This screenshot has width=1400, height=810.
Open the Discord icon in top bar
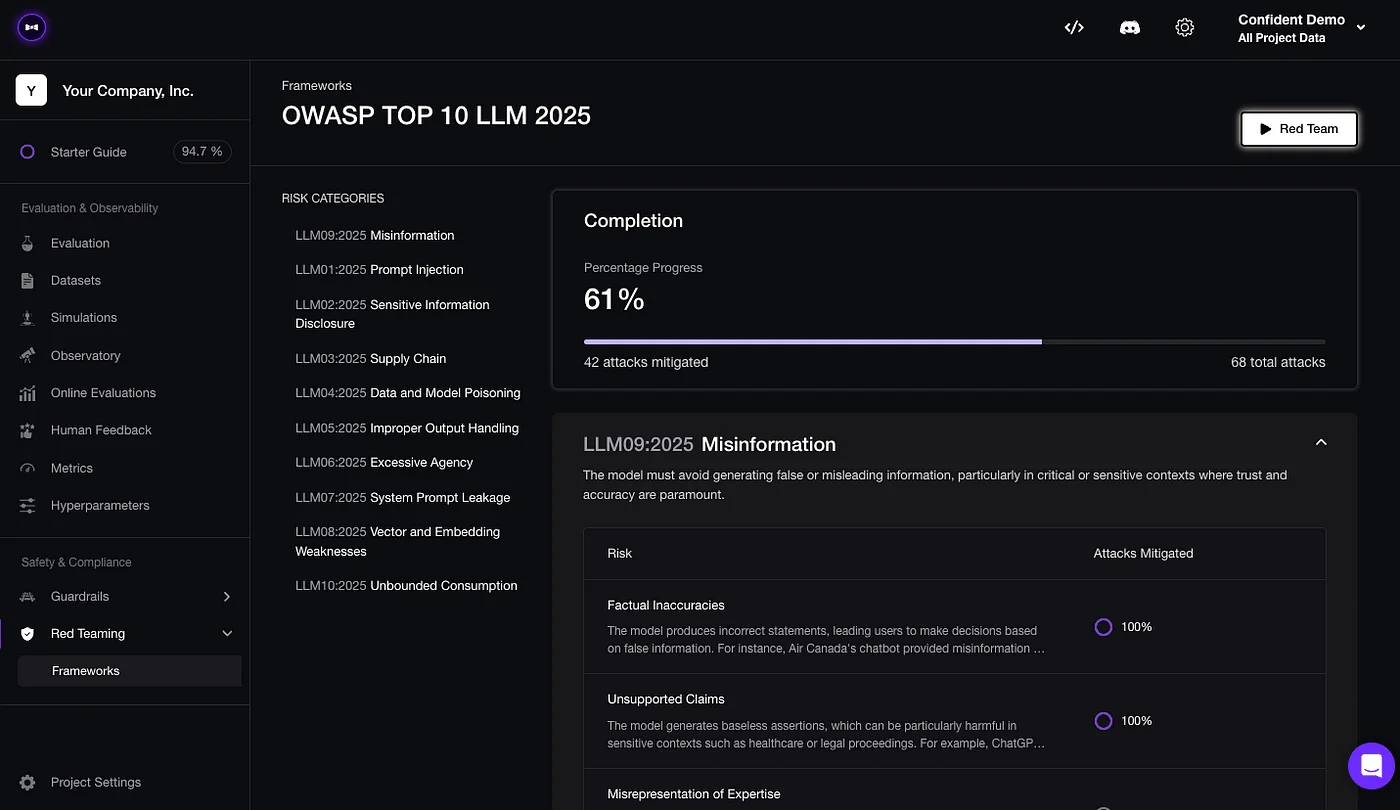[1129, 27]
